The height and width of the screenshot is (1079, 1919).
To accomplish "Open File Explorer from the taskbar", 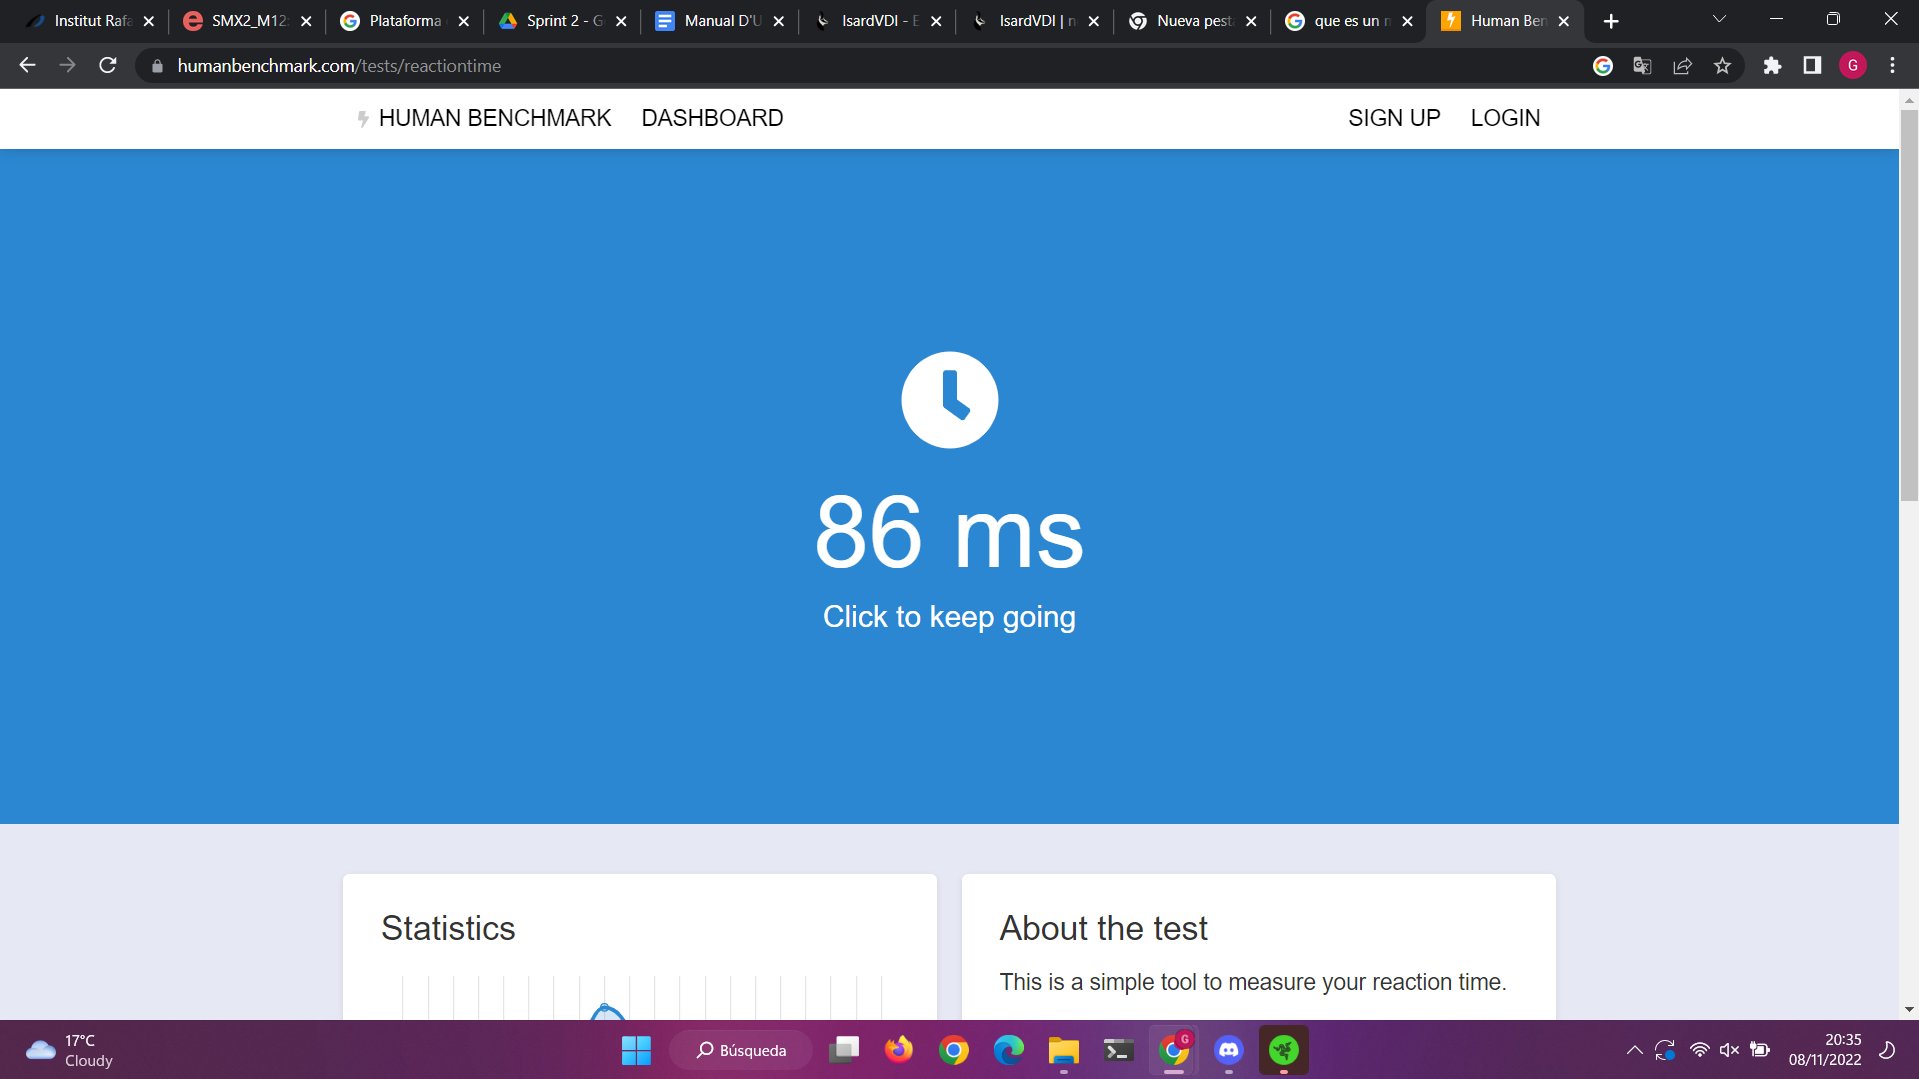I will pos(1064,1050).
